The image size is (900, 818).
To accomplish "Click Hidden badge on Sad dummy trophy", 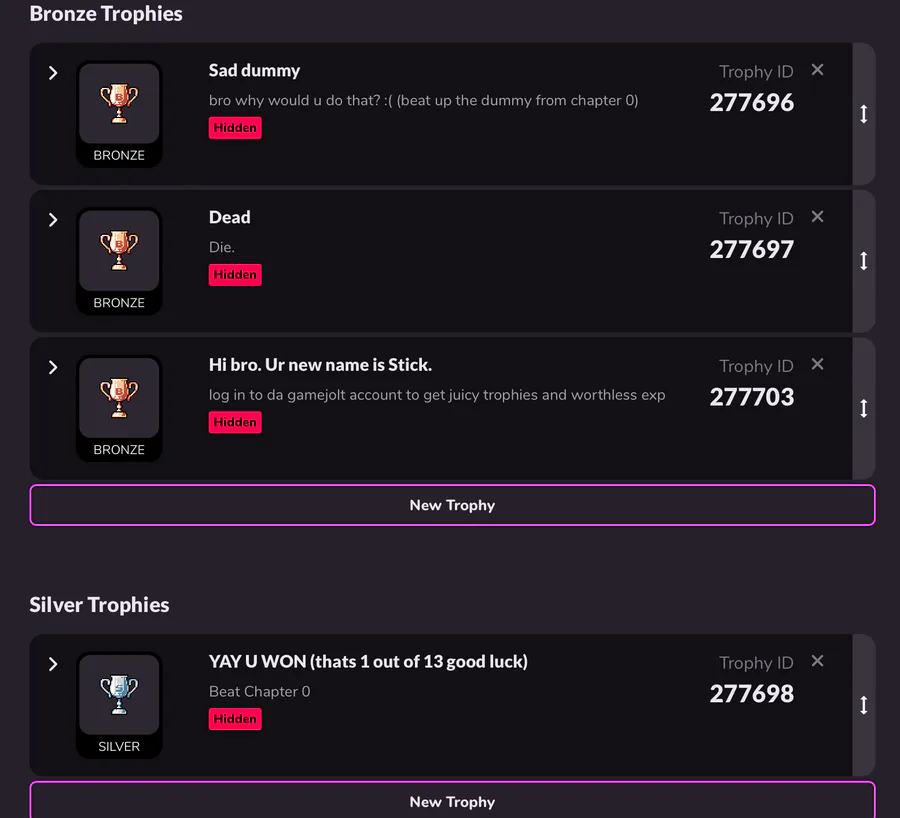I will (235, 127).
